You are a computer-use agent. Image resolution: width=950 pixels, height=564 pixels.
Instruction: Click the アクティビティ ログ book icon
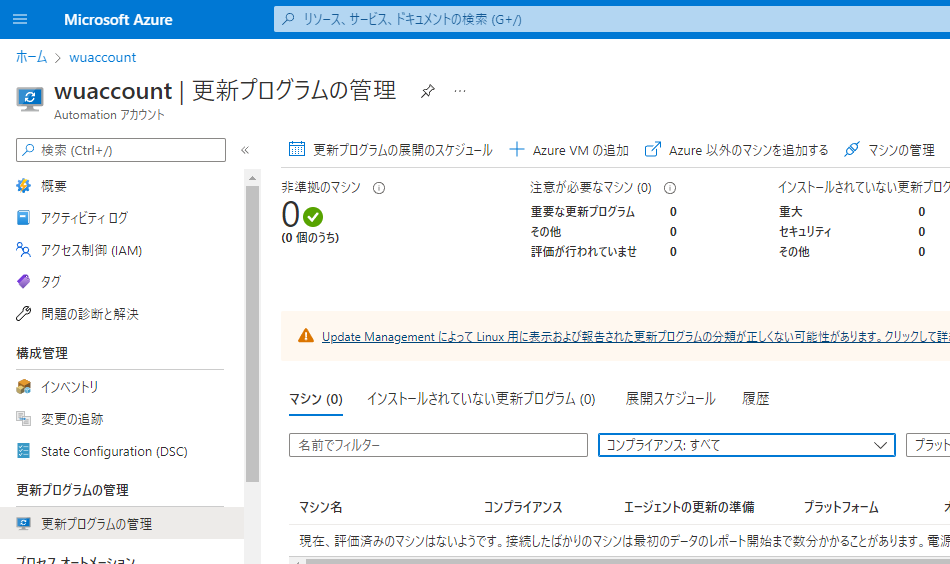point(24,217)
